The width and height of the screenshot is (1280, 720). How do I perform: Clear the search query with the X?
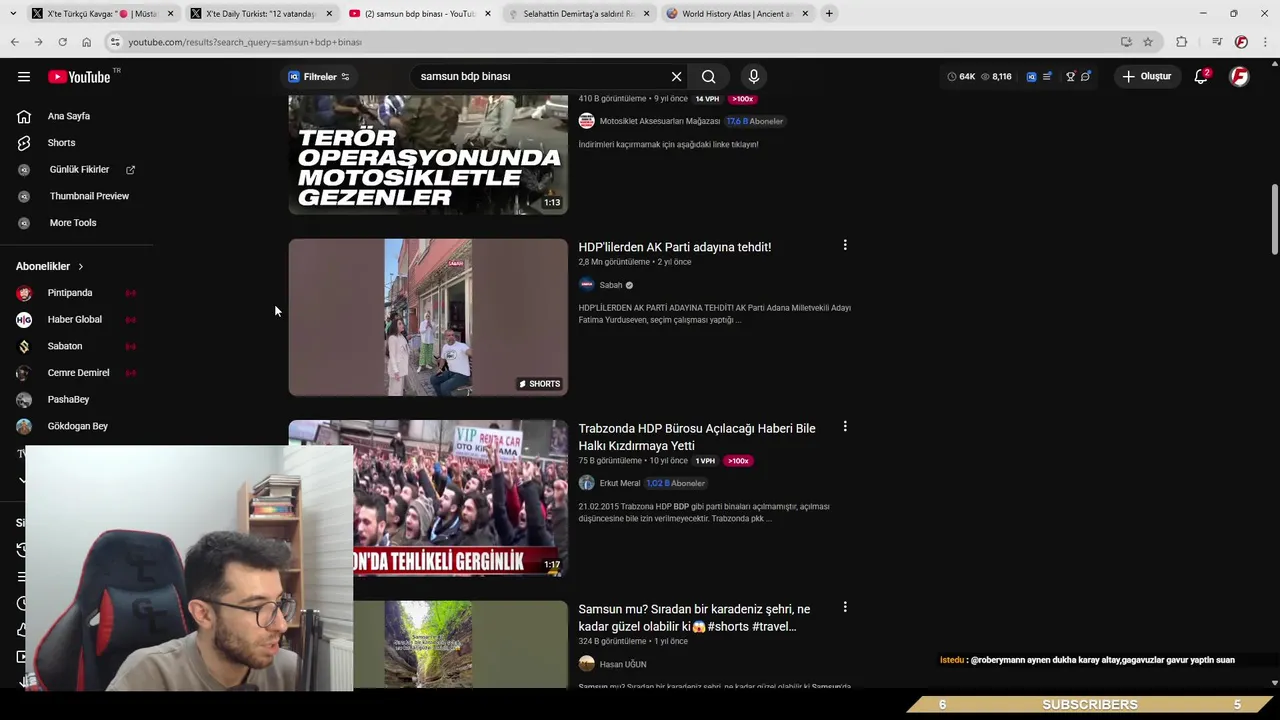point(676,77)
